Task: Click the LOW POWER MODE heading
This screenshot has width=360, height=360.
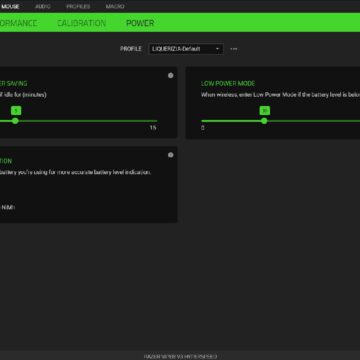Action: tap(228, 84)
